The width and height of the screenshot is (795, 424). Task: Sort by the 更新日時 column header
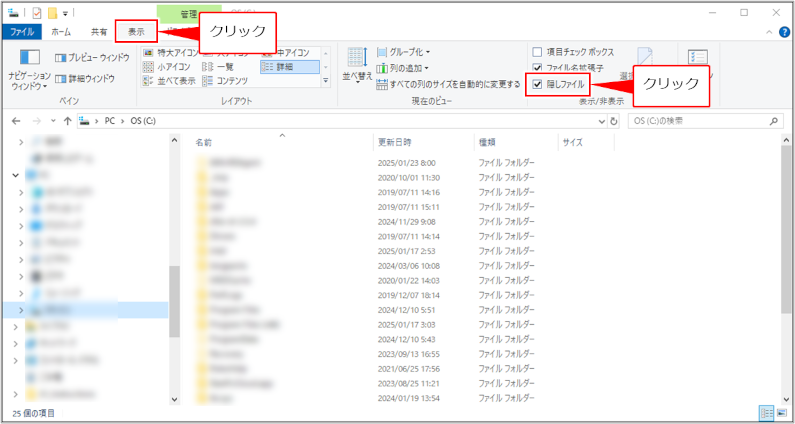(x=394, y=142)
